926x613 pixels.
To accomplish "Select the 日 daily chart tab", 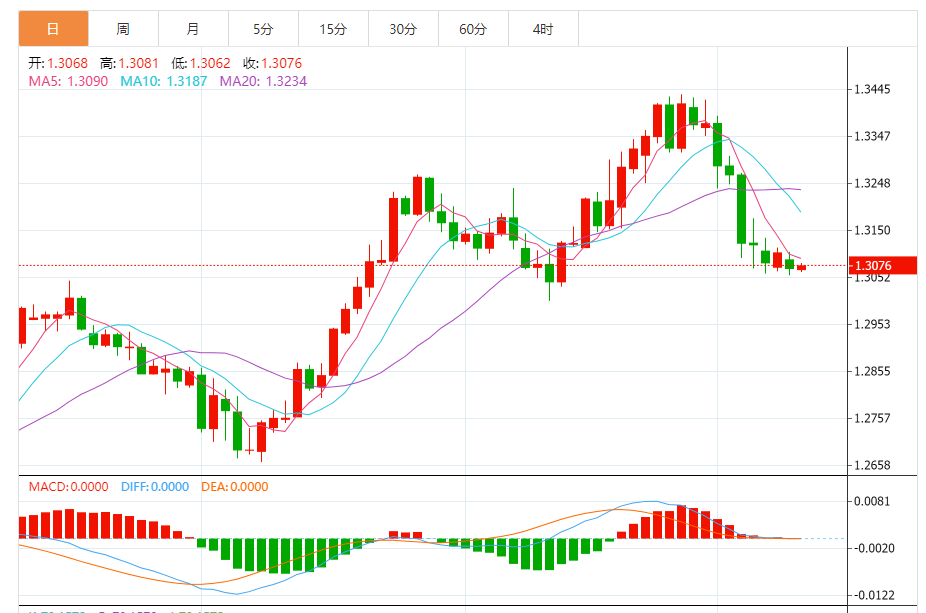I will click(x=53, y=28).
